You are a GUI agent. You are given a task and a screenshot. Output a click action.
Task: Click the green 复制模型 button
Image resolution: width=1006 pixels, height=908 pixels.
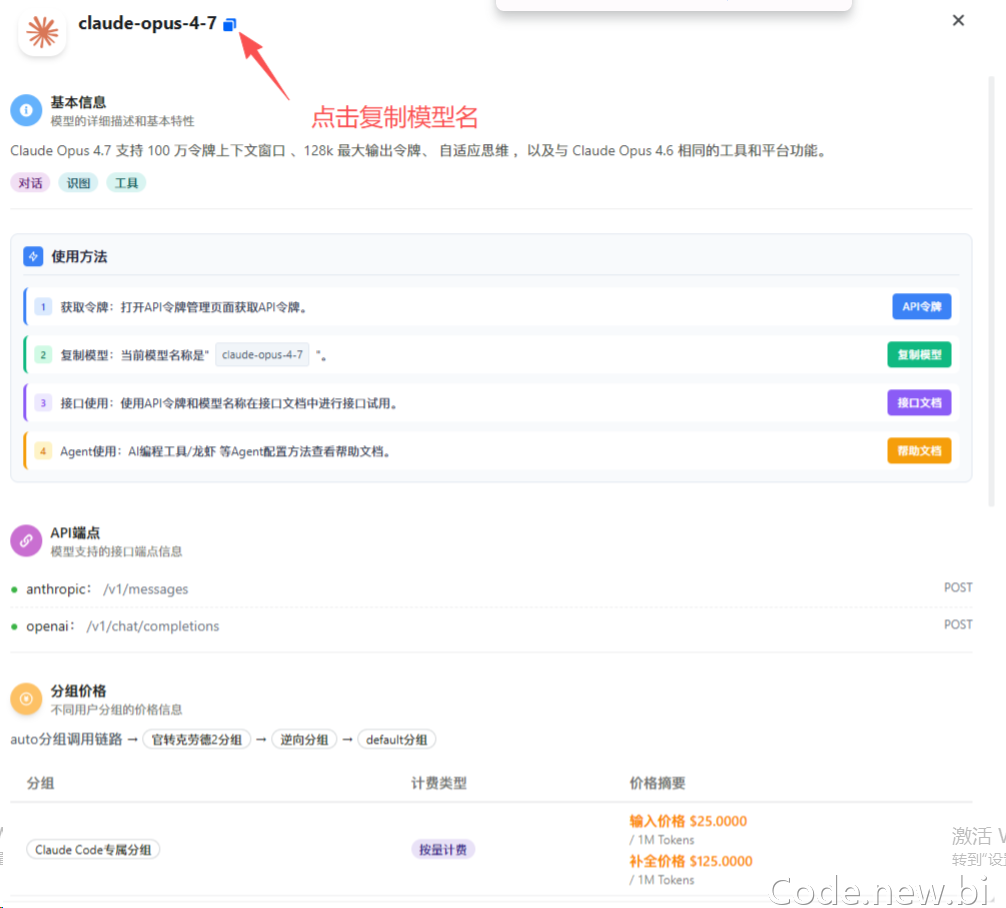click(x=919, y=355)
